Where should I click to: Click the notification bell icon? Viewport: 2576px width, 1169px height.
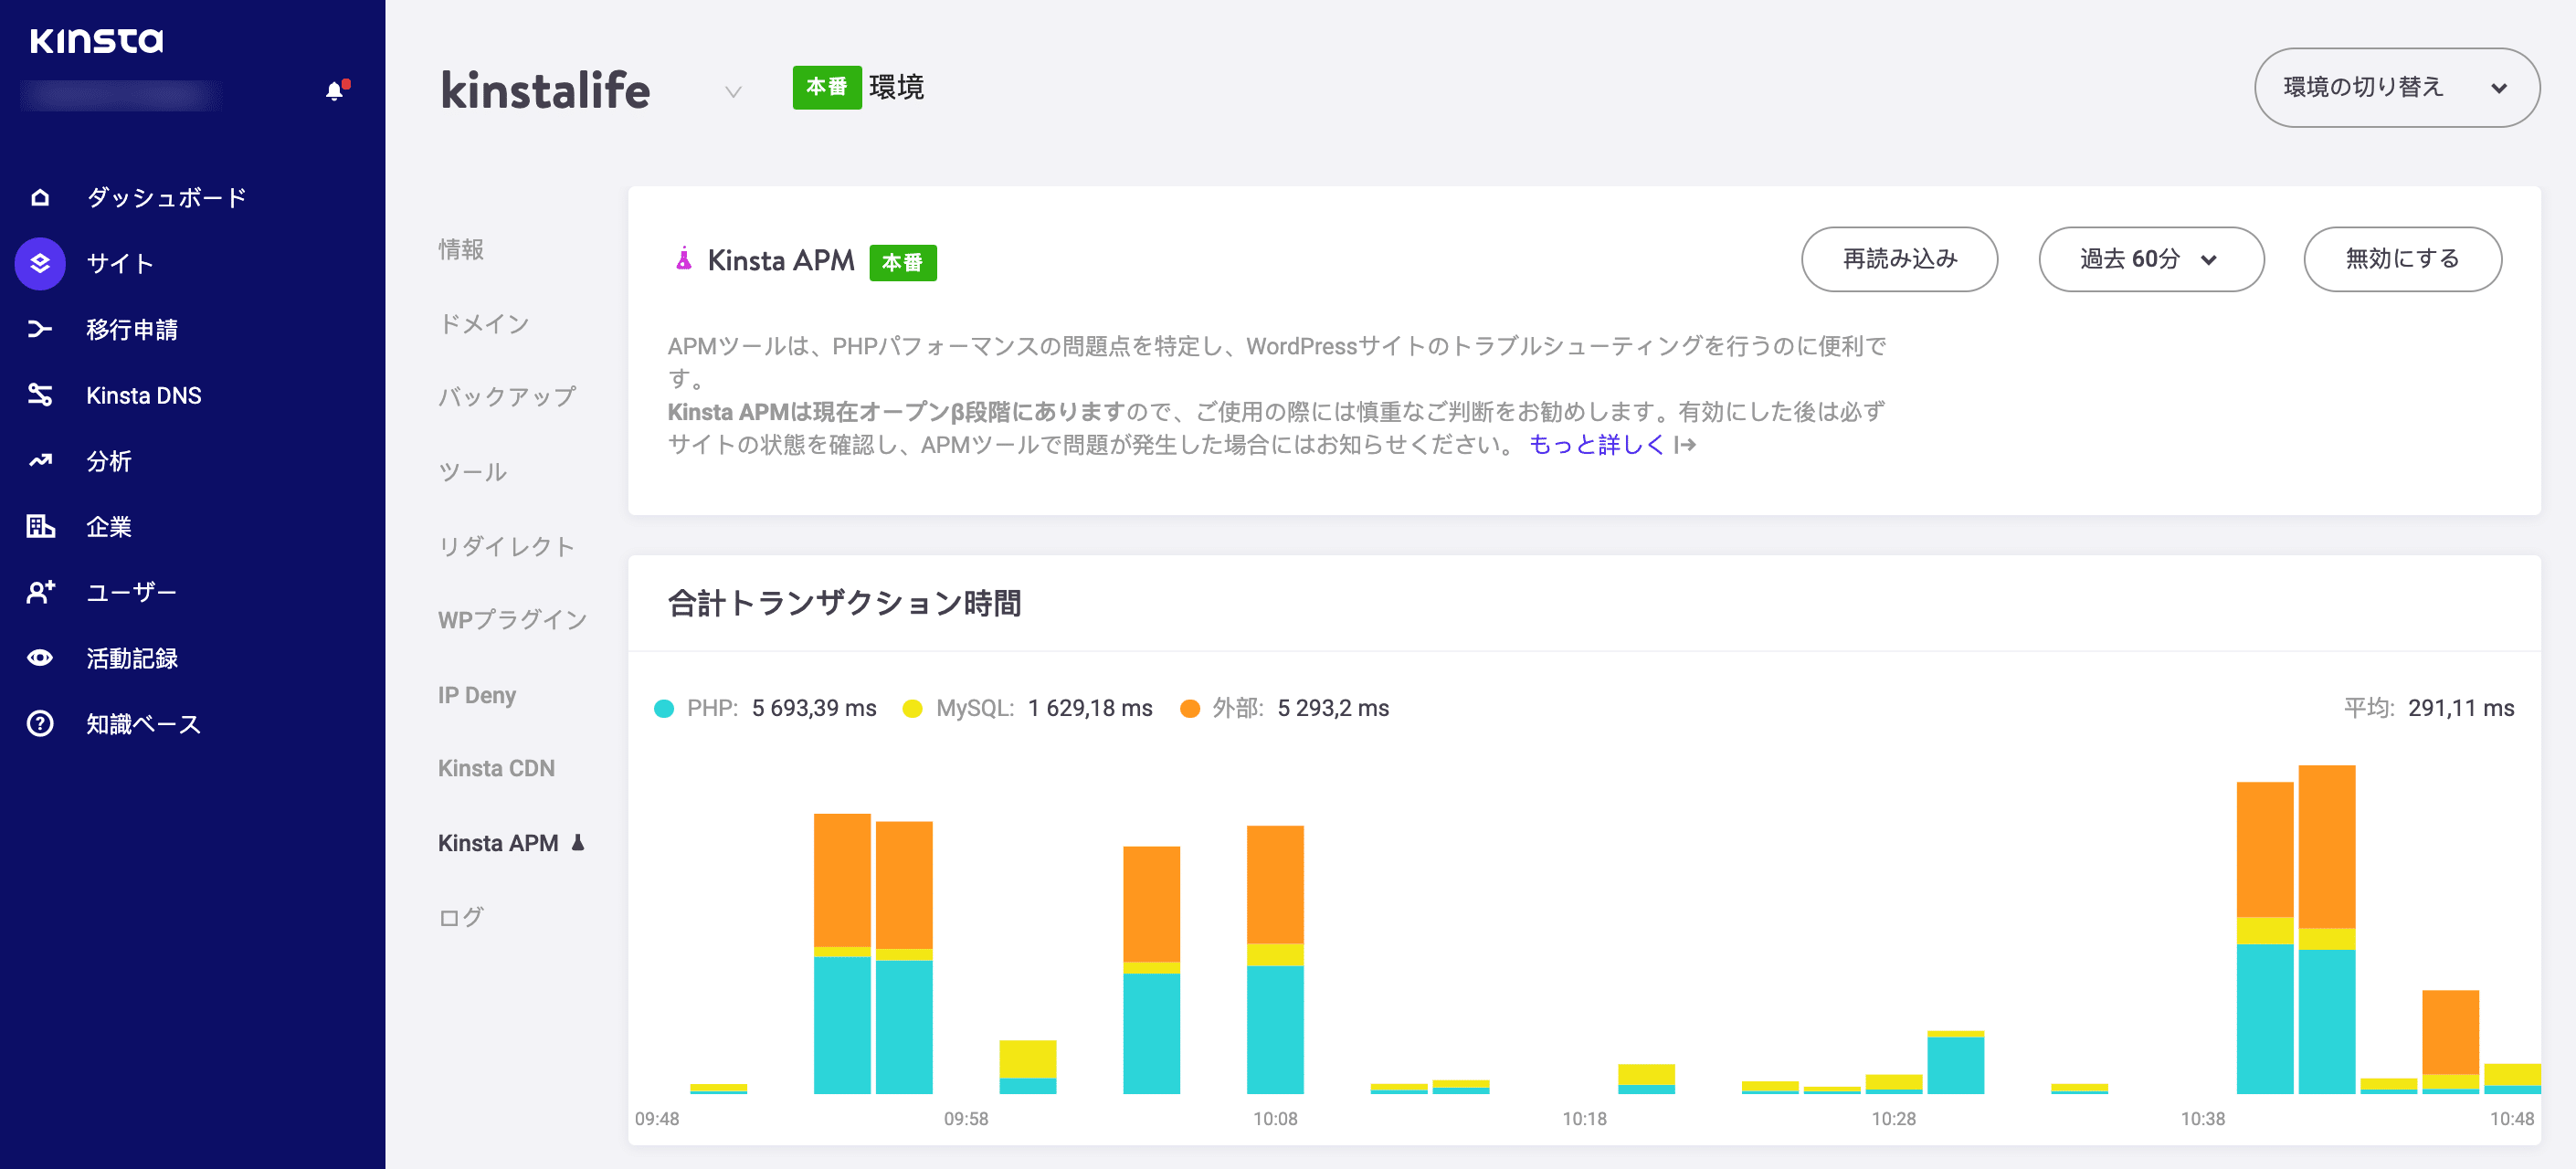[334, 91]
